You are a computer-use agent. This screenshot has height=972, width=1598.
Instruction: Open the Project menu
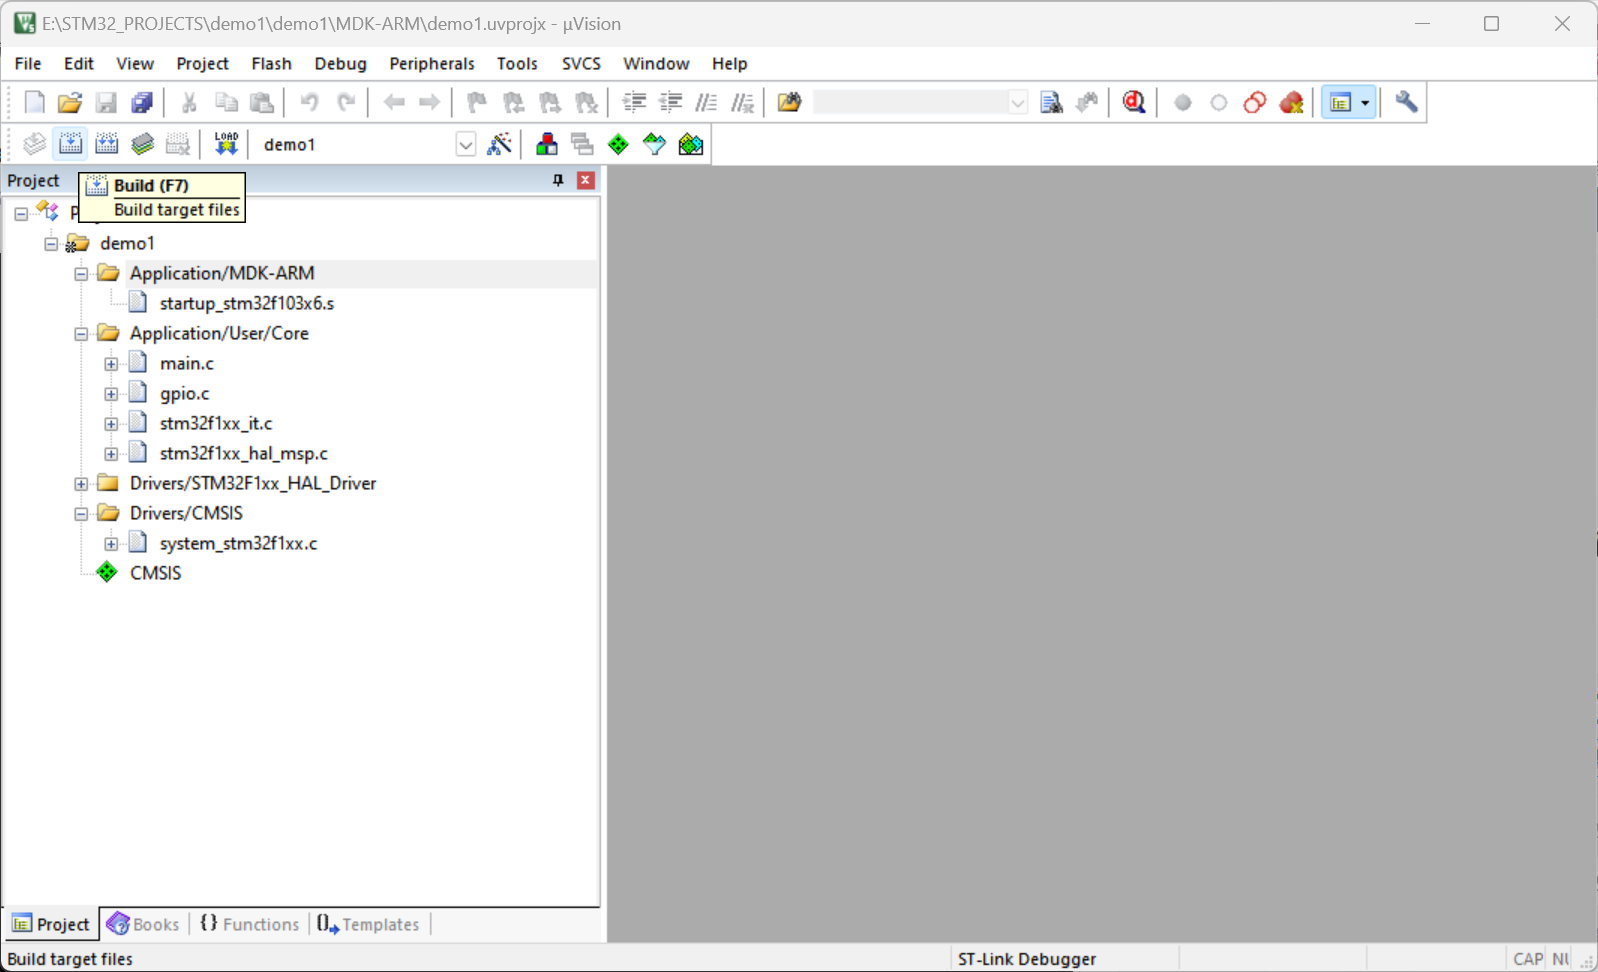pyautogui.click(x=202, y=63)
